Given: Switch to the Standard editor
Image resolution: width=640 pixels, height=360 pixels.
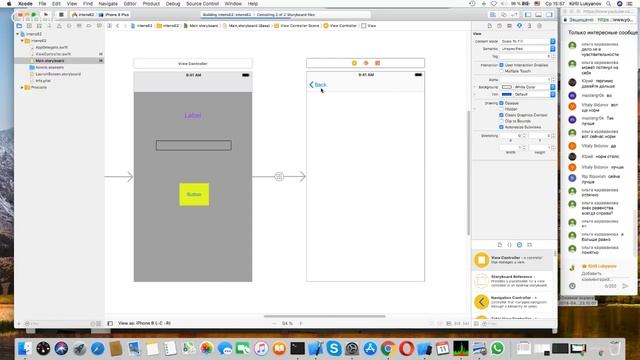Looking at the screenshot, I should (493, 15).
